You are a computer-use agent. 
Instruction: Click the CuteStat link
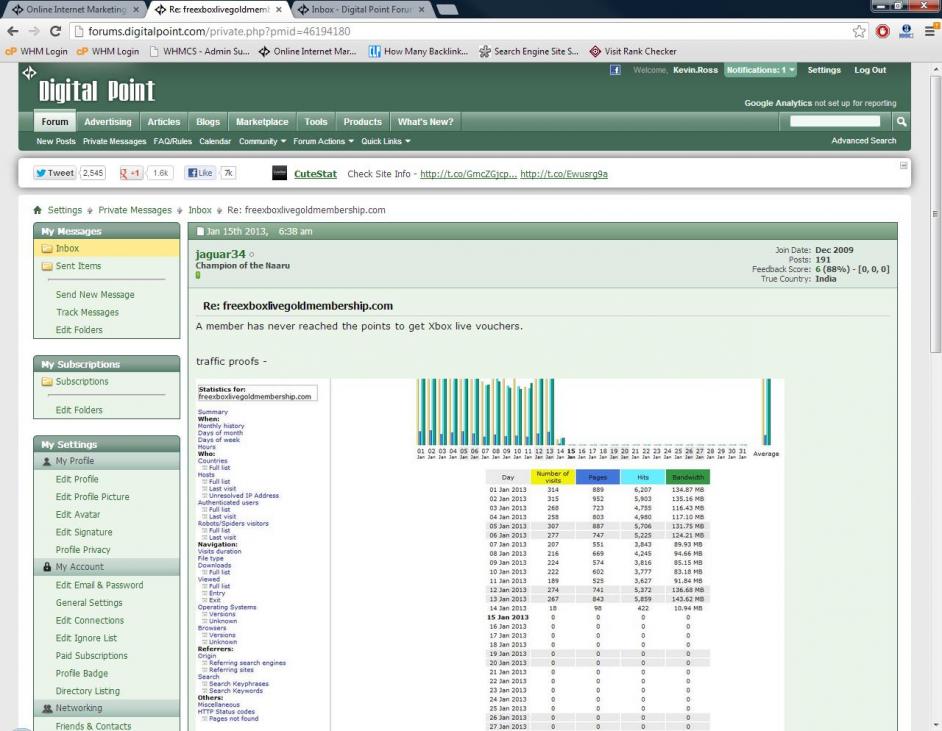click(315, 174)
